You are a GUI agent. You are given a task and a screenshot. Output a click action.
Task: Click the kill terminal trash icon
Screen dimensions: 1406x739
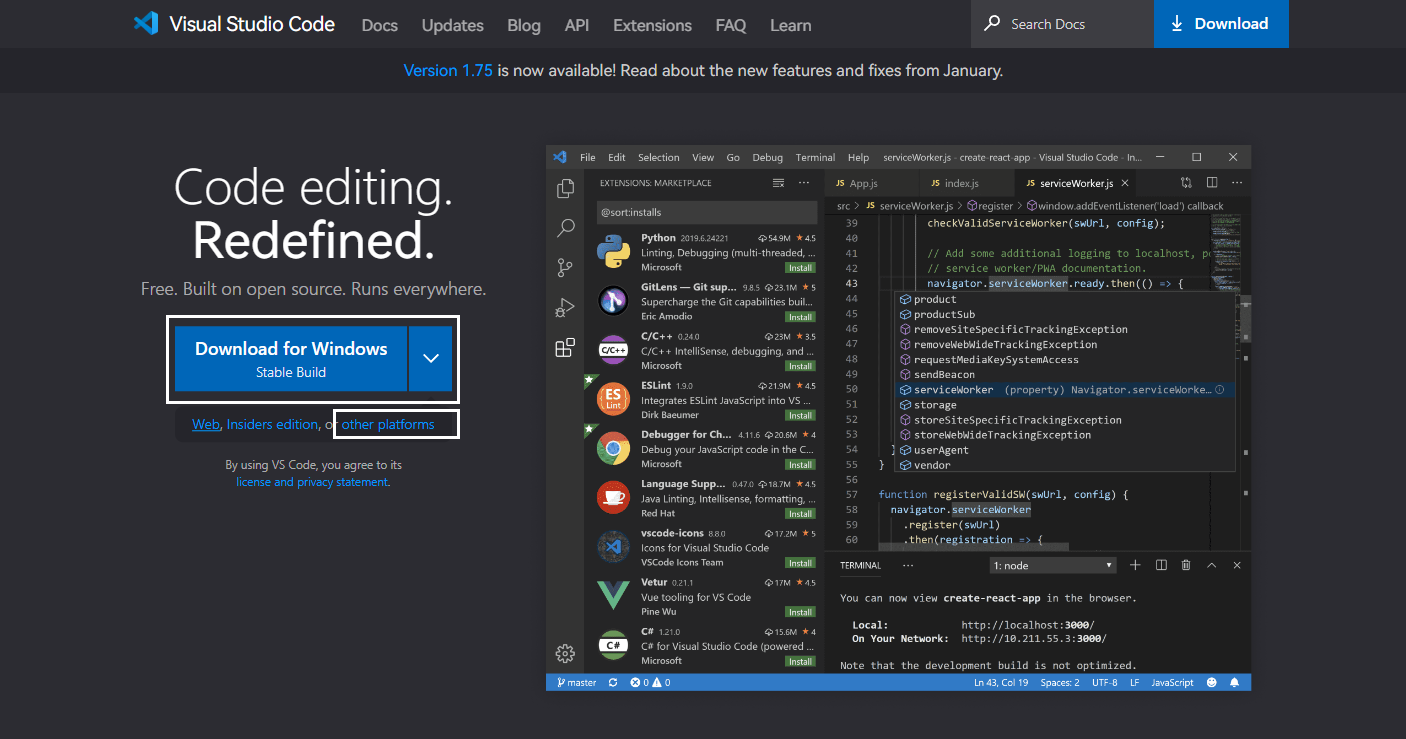(x=1186, y=565)
